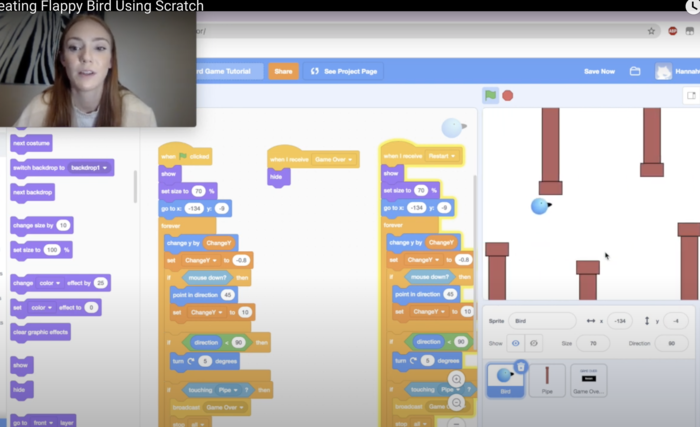The height and width of the screenshot is (427, 700).
Task: Click the stage size layout icon
Action: click(x=691, y=95)
